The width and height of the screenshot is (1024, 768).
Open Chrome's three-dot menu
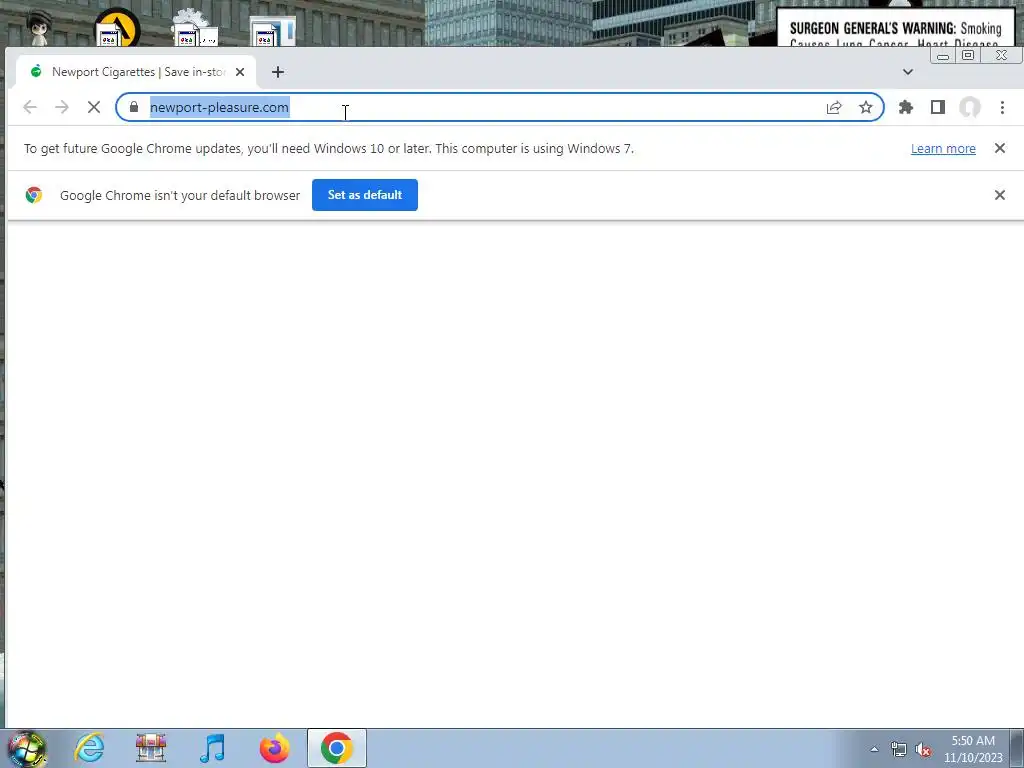pyautogui.click(x=1002, y=107)
